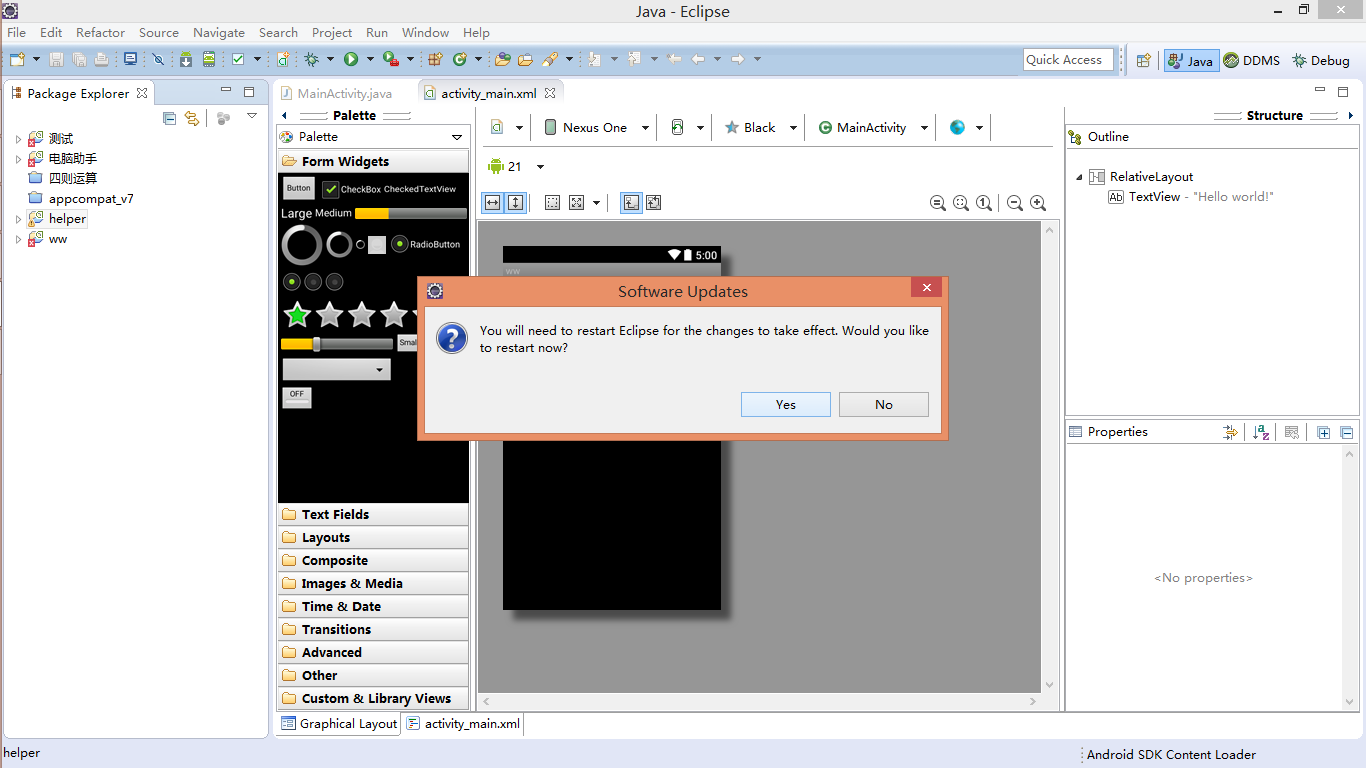Click Link with Editor icon in Package Explorer
This screenshot has height=768, width=1366.
click(x=192, y=118)
